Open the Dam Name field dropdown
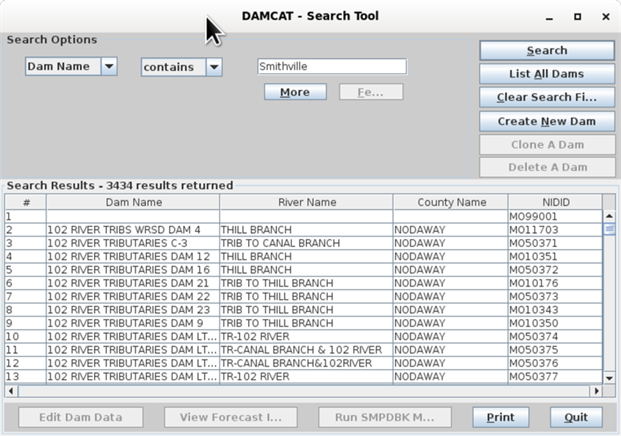621x436 pixels. (109, 67)
